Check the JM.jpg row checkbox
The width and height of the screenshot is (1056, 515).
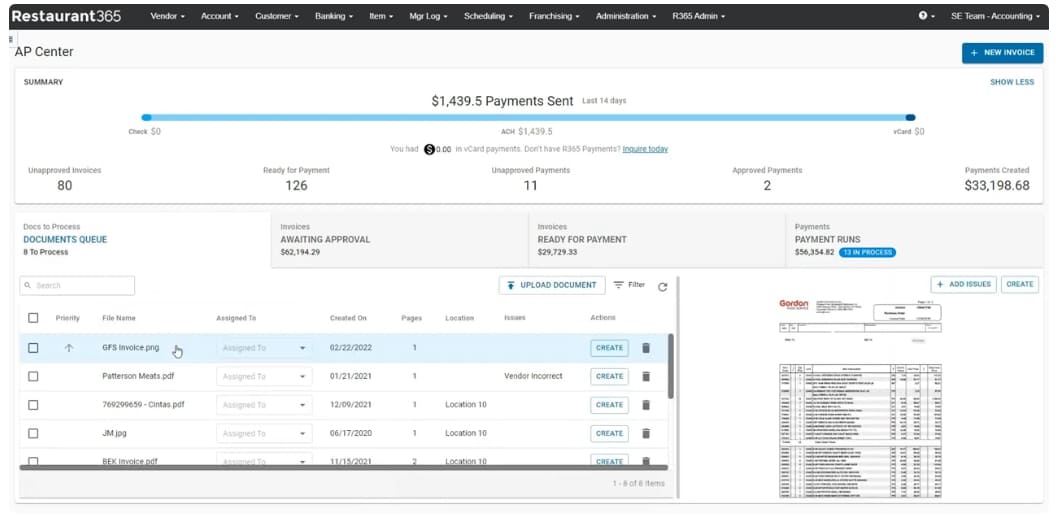[33, 434]
